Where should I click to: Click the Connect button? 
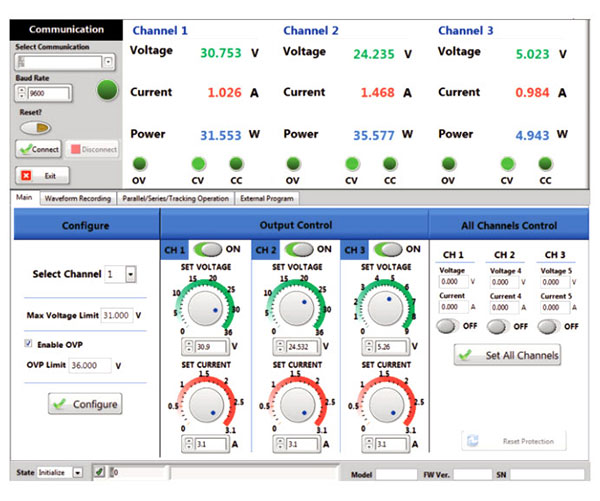38,149
